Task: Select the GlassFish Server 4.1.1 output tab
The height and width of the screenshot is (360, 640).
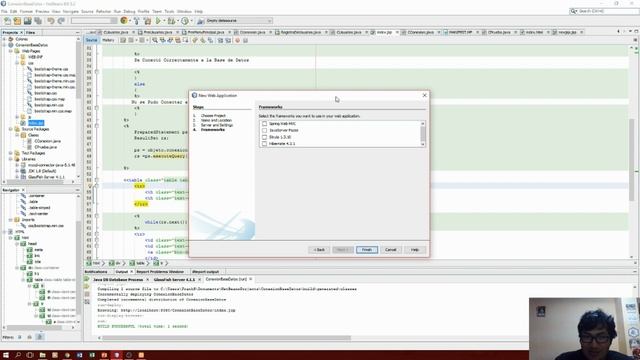Action: (174, 280)
